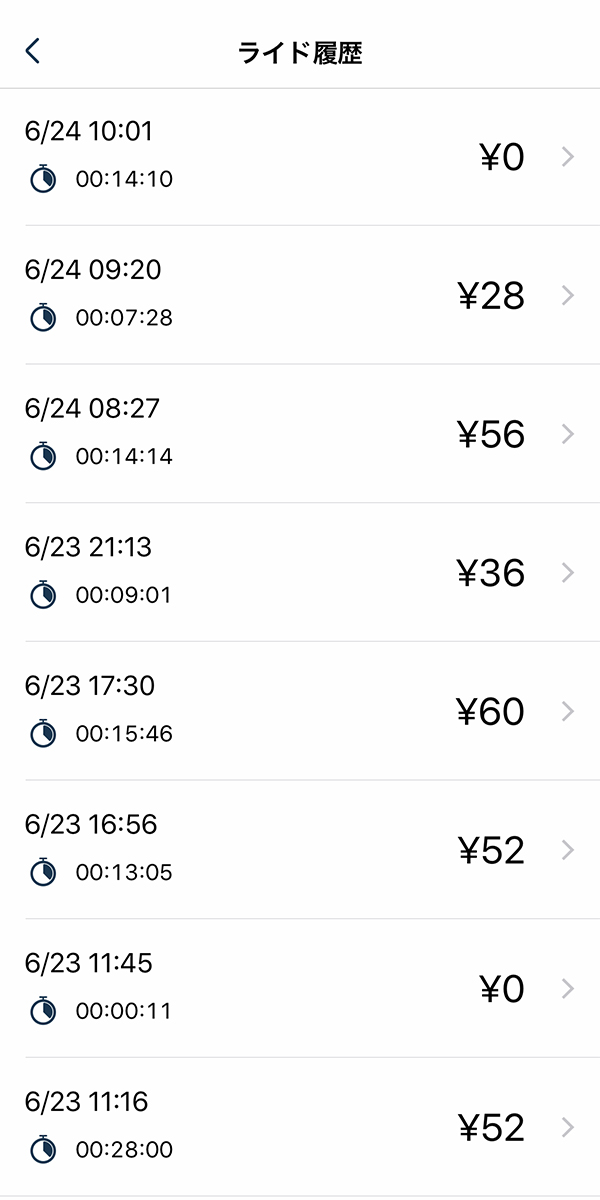The width and height of the screenshot is (600, 1200).
Task: Click stopwatch icon next to 00:28:00
Action: (43, 1150)
